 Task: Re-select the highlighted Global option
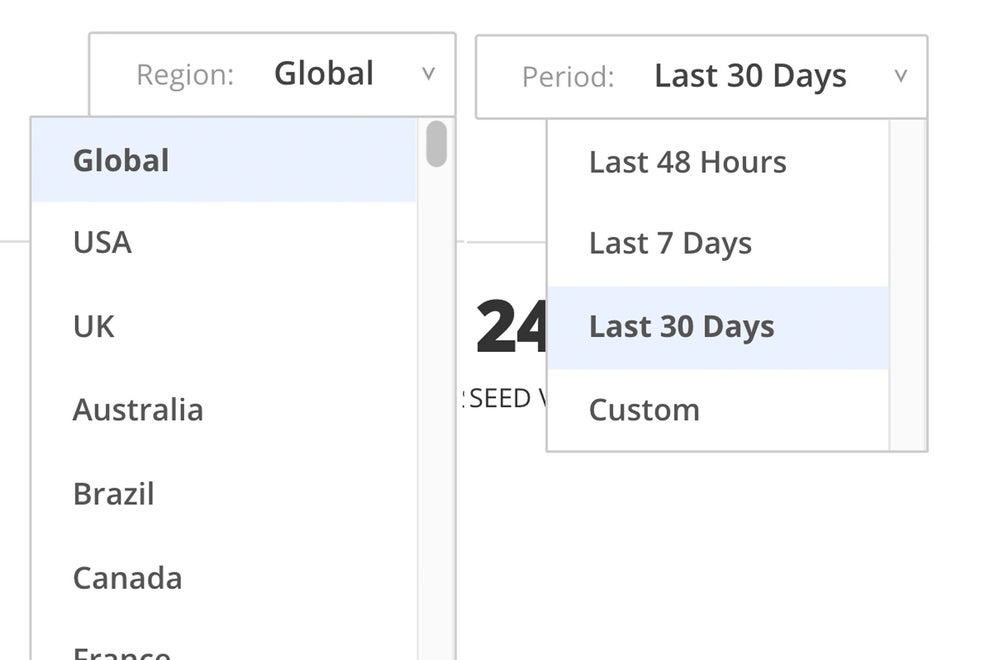(120, 160)
